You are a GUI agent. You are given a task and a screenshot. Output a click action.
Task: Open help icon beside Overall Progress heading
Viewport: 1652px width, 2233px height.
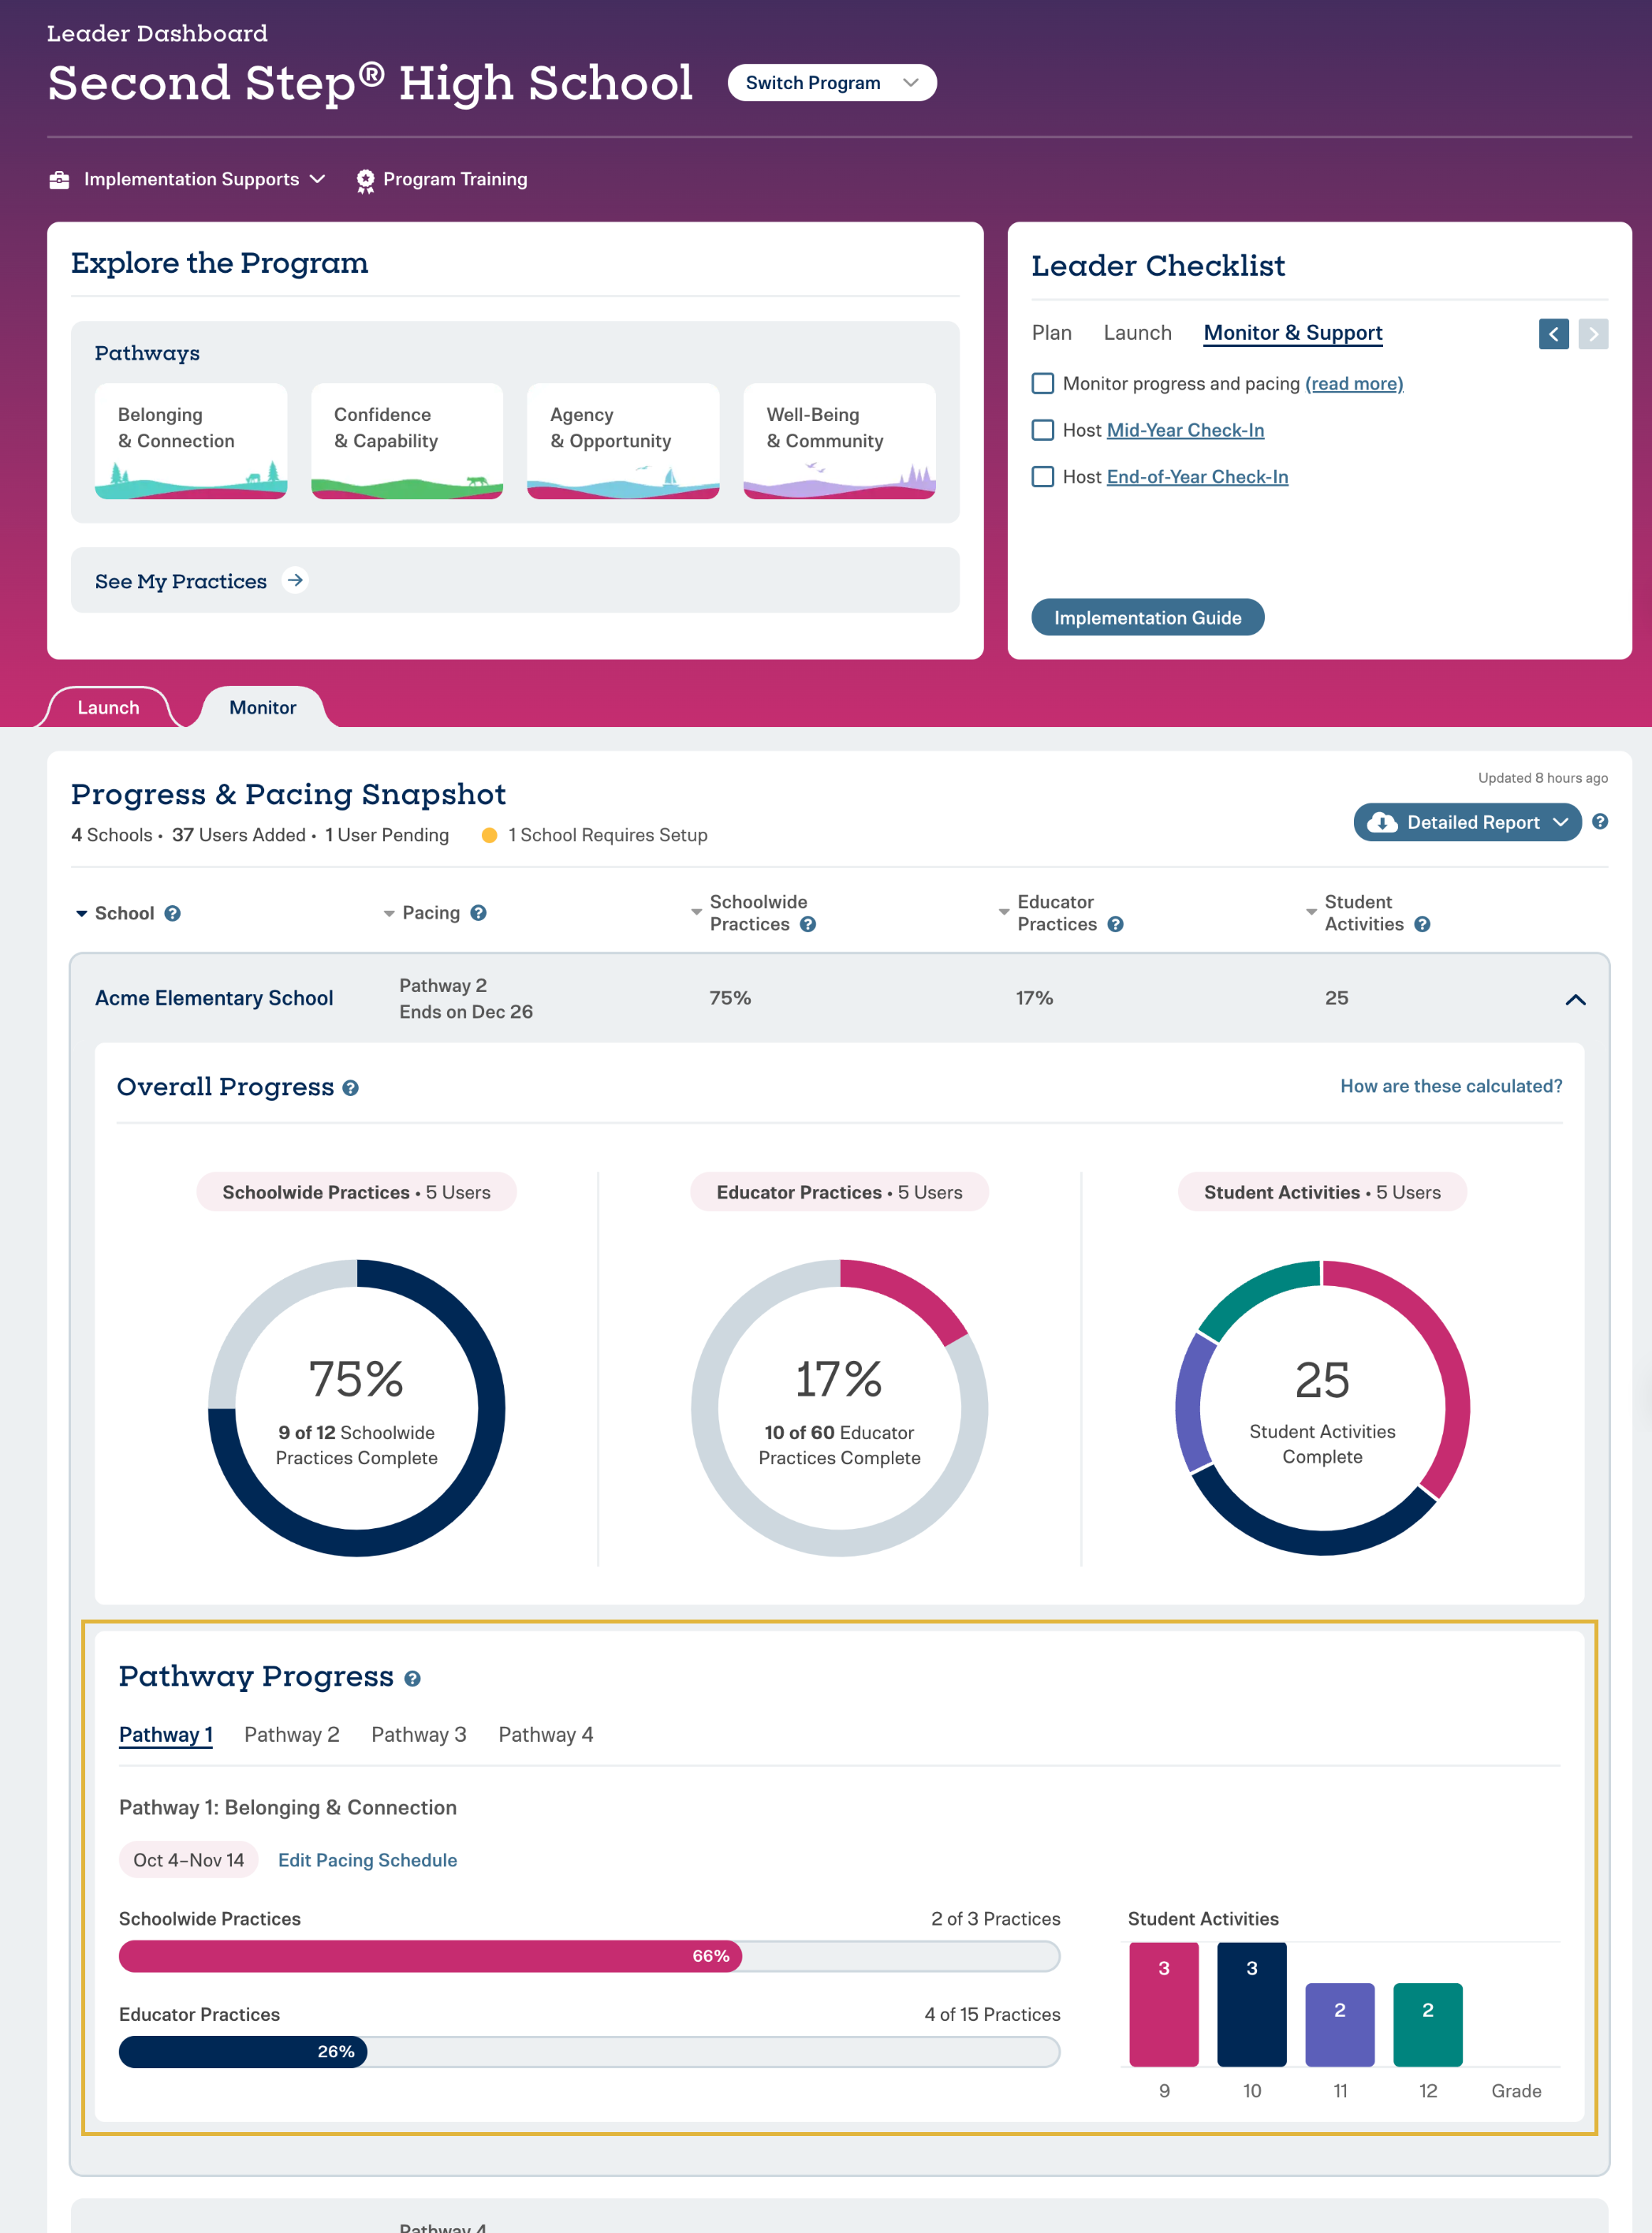click(x=350, y=1088)
